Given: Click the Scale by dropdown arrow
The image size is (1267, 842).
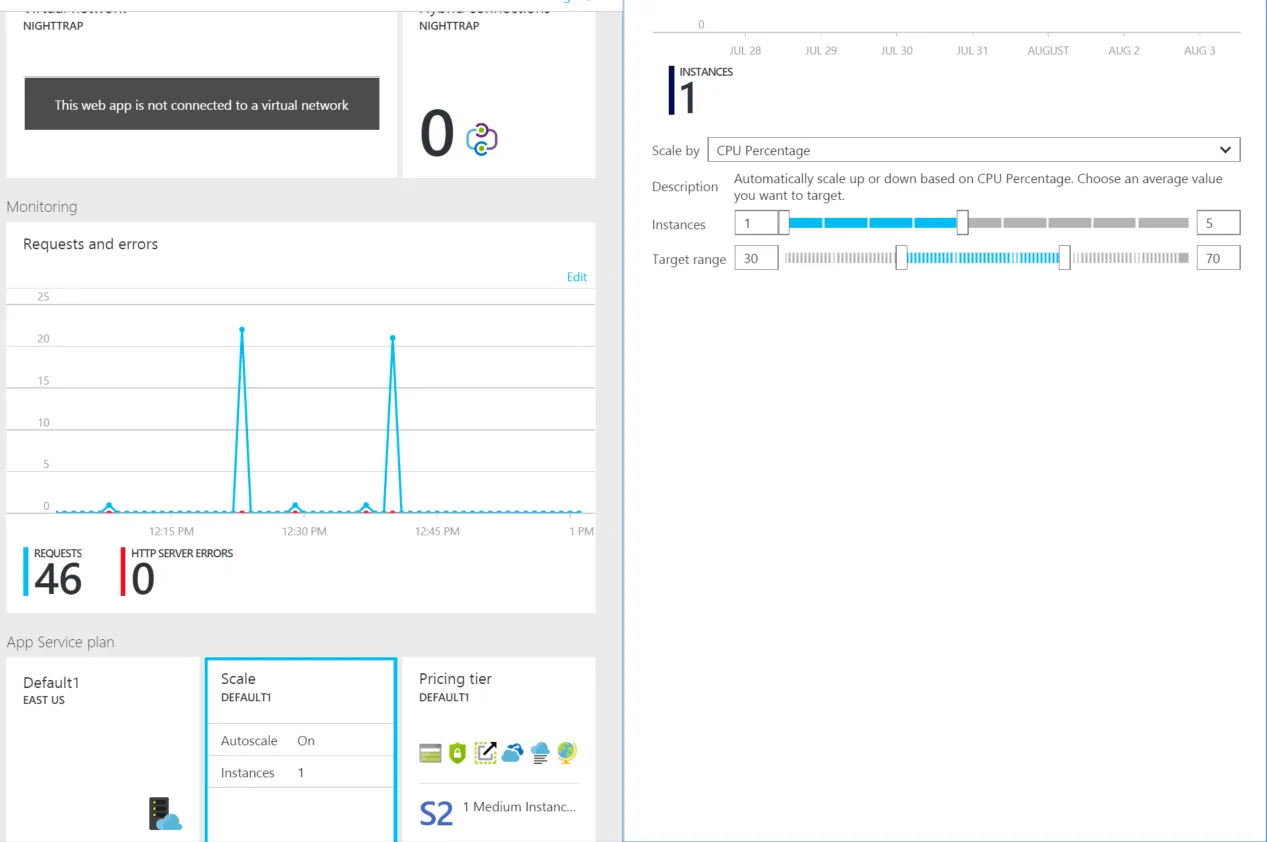Looking at the screenshot, I should click(1225, 150).
